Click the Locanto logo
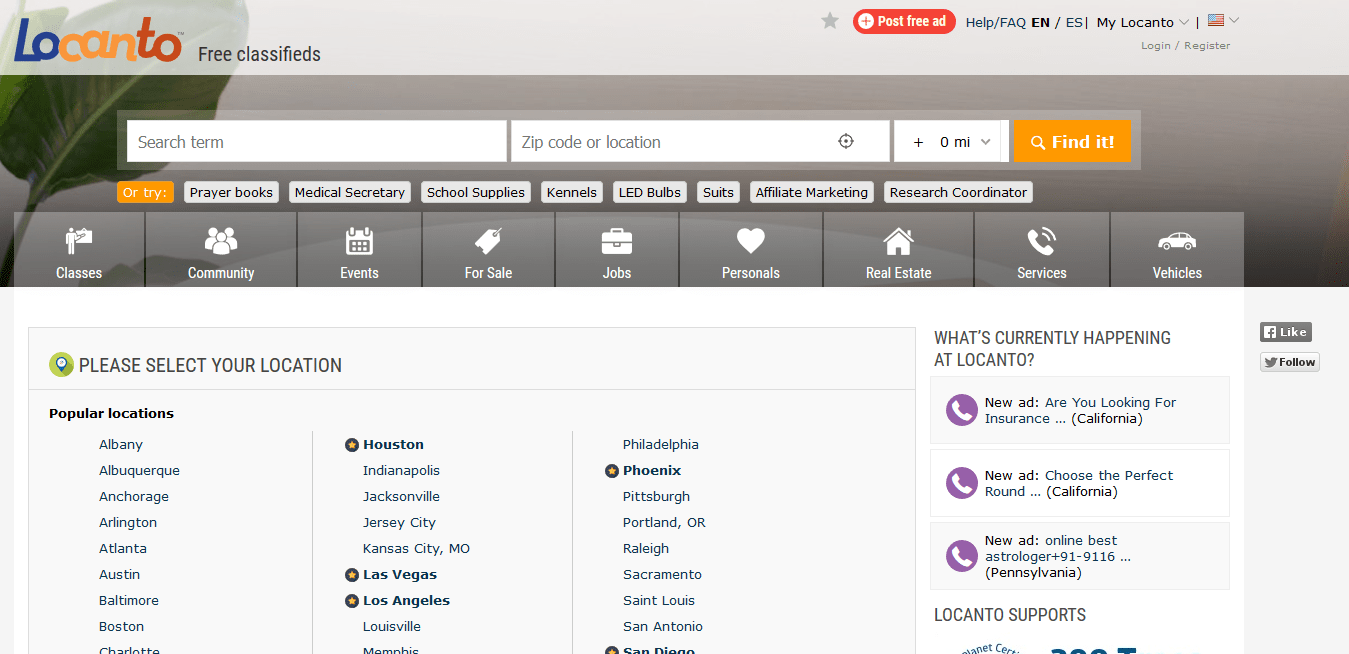This screenshot has height=654, width=1349. pos(99,41)
